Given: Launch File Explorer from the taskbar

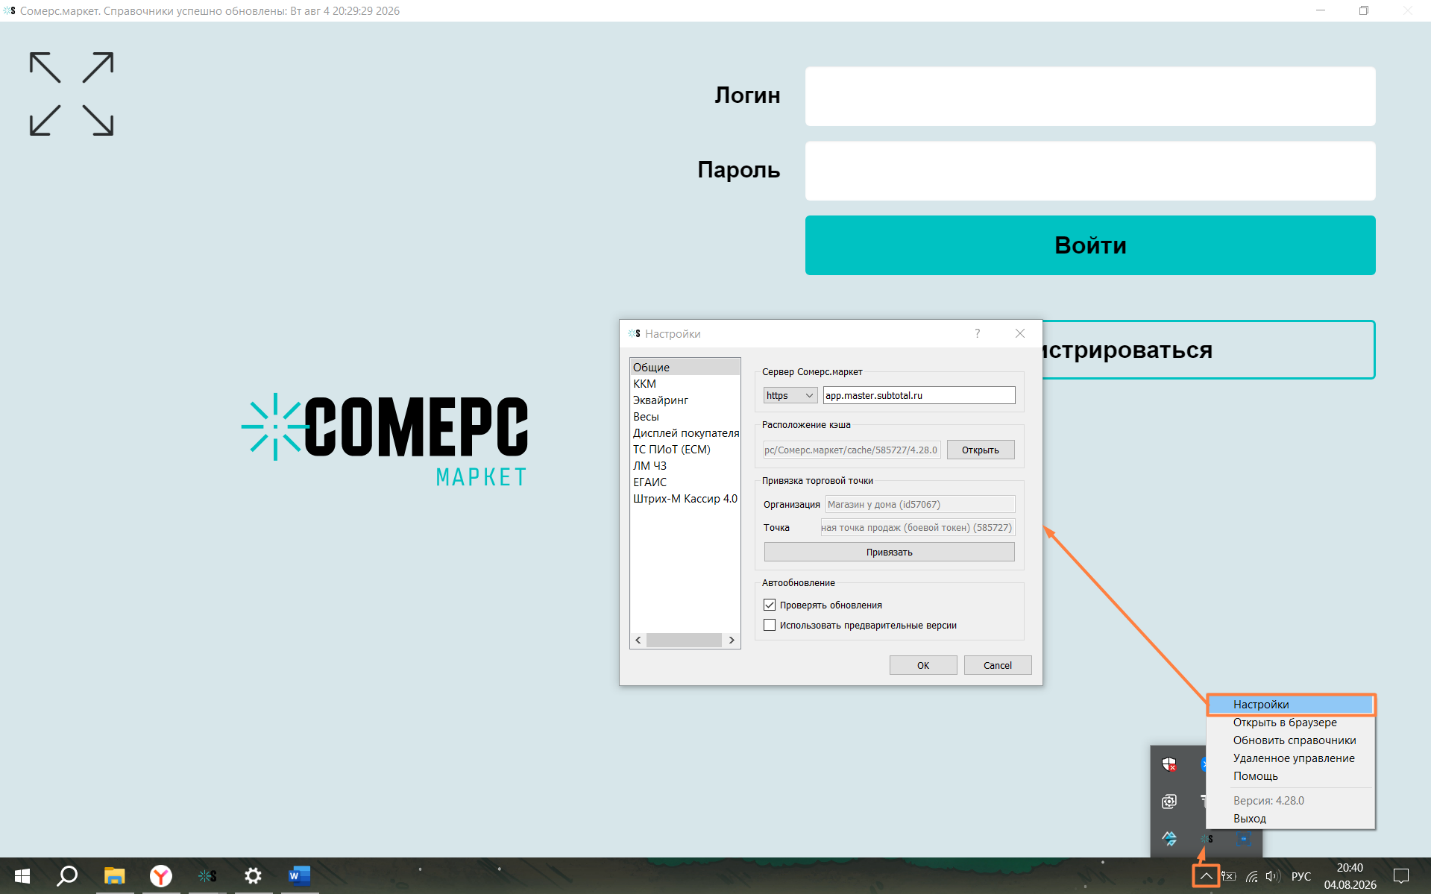Looking at the screenshot, I should click(114, 876).
